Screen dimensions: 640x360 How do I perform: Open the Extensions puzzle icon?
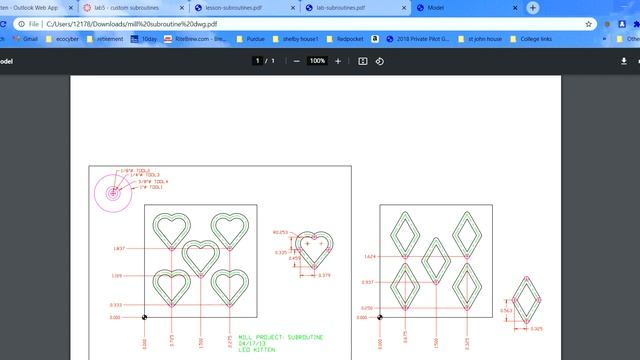click(x=636, y=24)
